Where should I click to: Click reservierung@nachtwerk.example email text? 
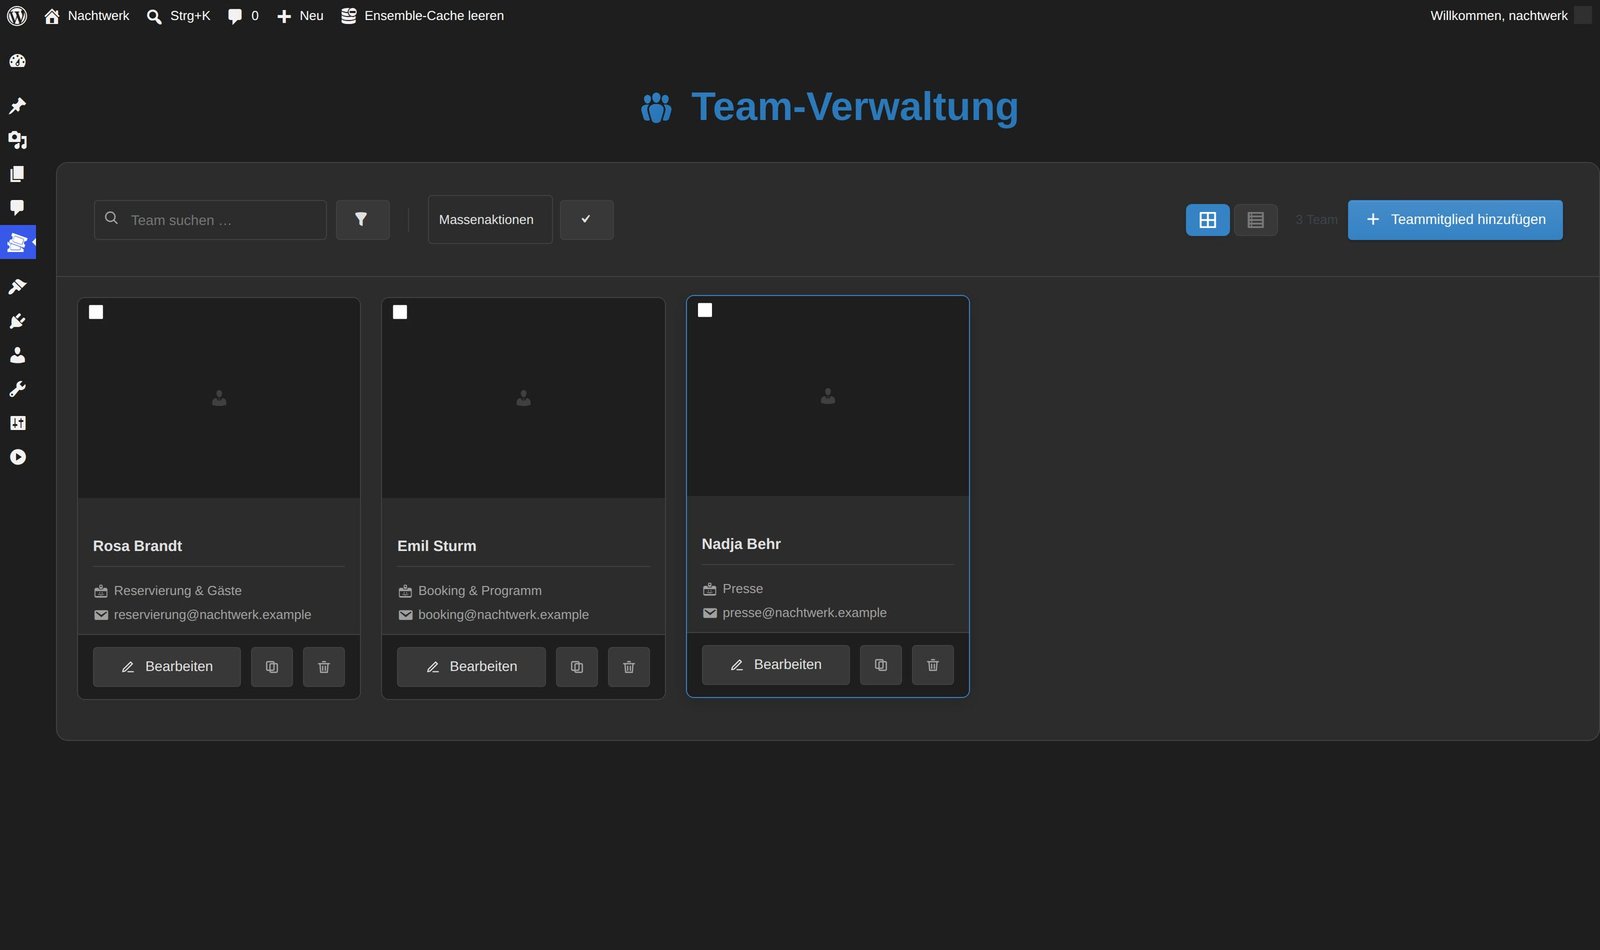[x=212, y=615]
